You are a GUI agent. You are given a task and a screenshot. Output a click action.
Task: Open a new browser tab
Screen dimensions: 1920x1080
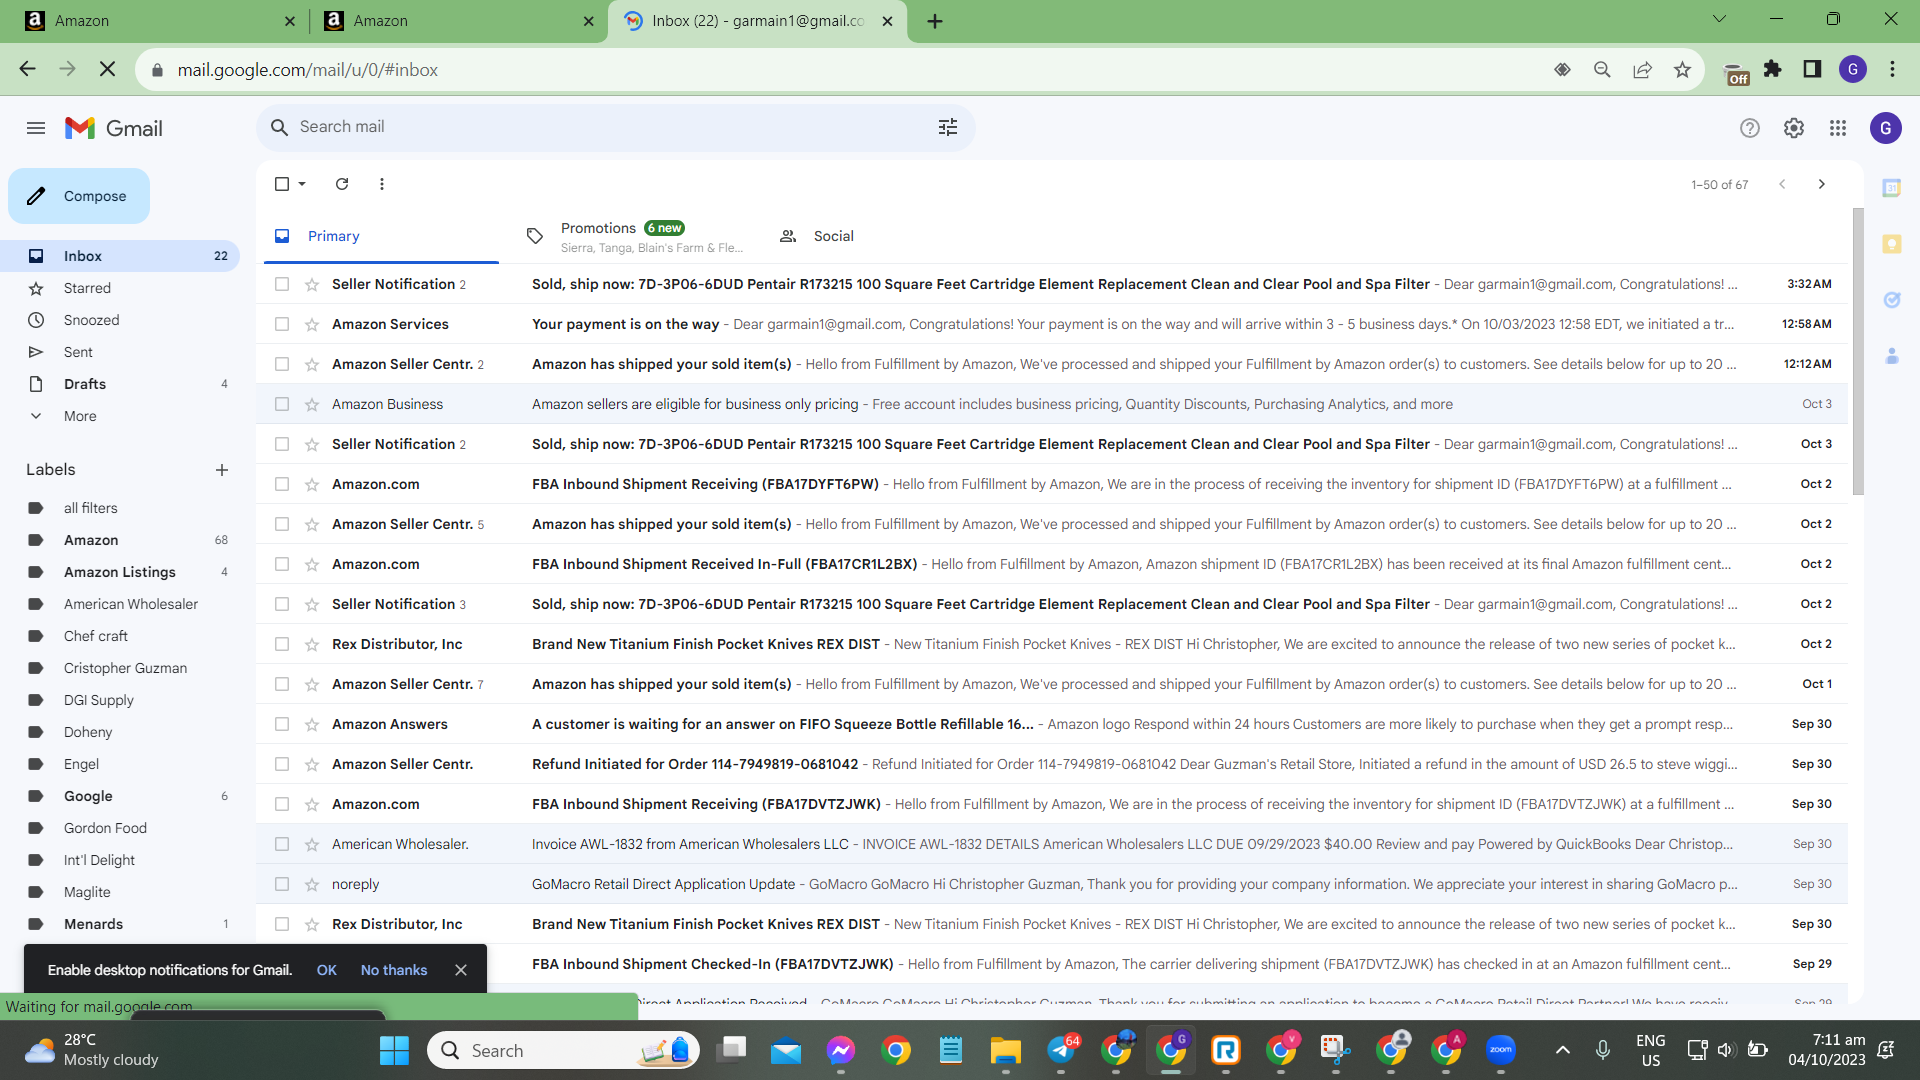click(x=935, y=21)
